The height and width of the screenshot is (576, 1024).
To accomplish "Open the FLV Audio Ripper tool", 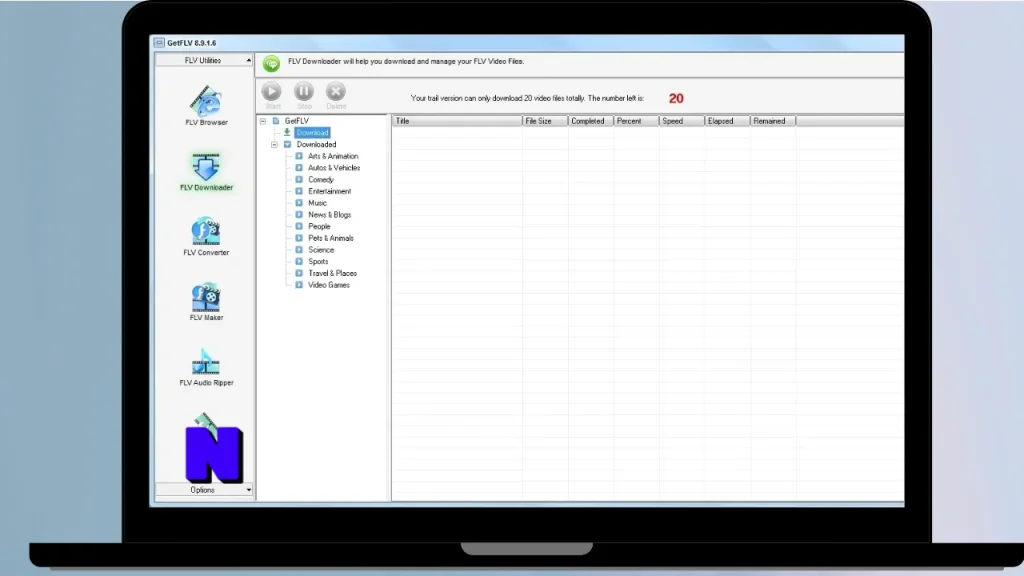I will point(206,367).
